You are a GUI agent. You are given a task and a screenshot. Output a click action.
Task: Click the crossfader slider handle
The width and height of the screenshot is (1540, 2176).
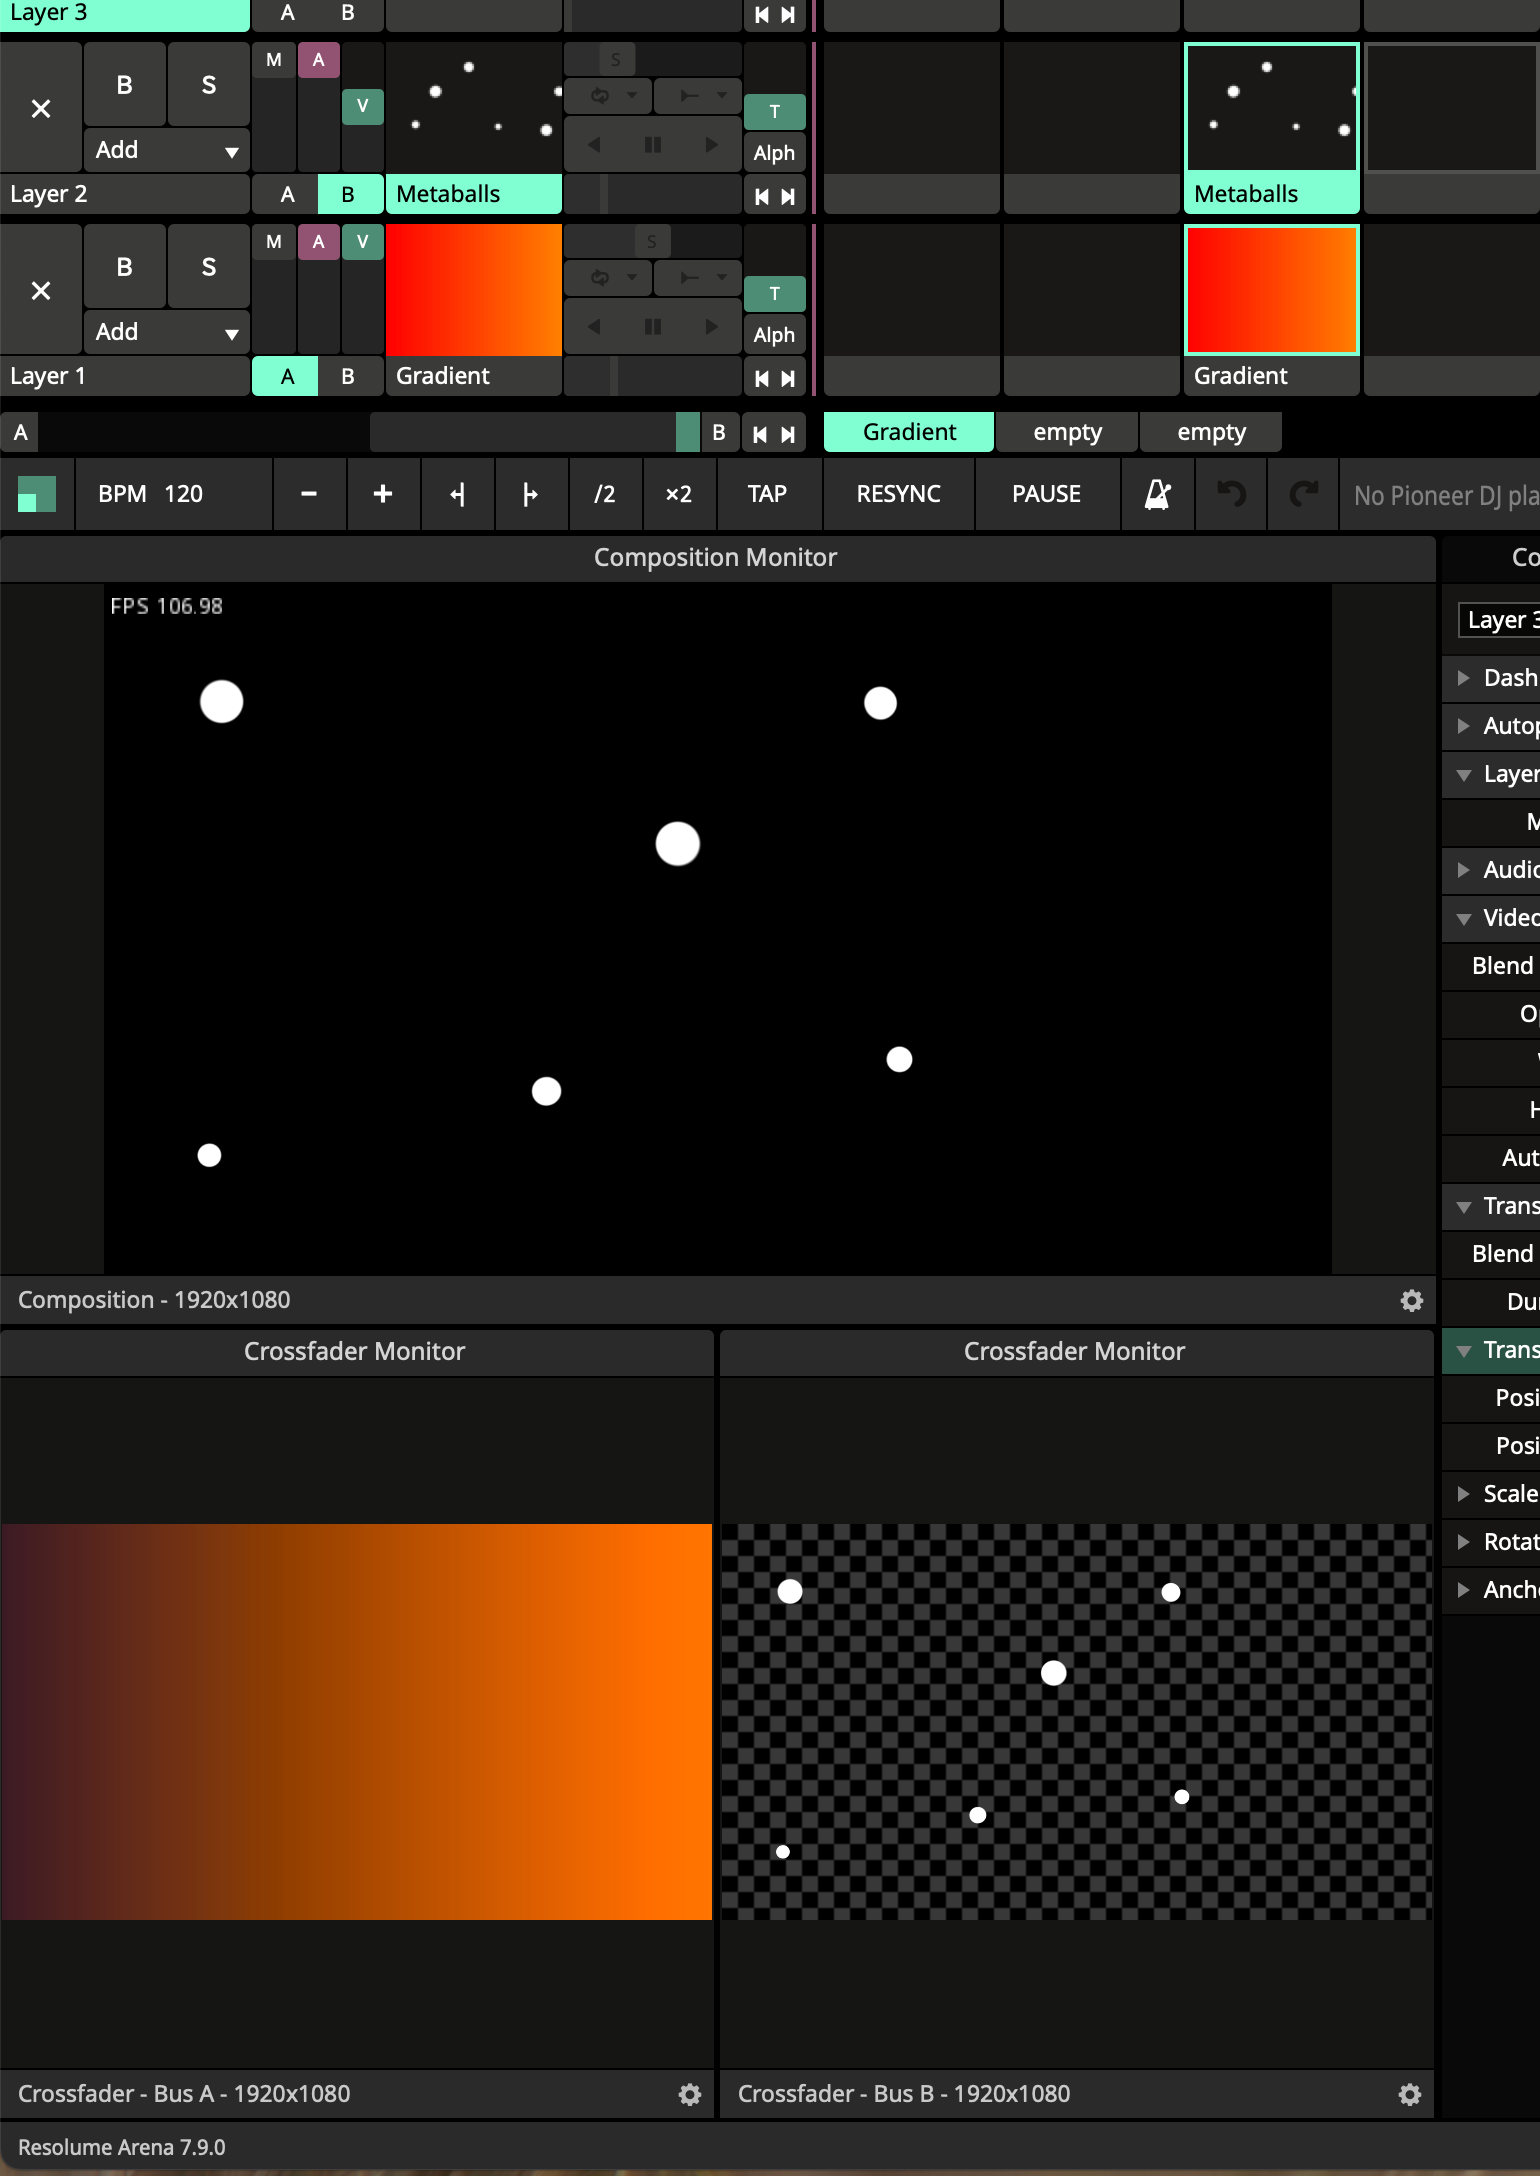[x=687, y=432]
